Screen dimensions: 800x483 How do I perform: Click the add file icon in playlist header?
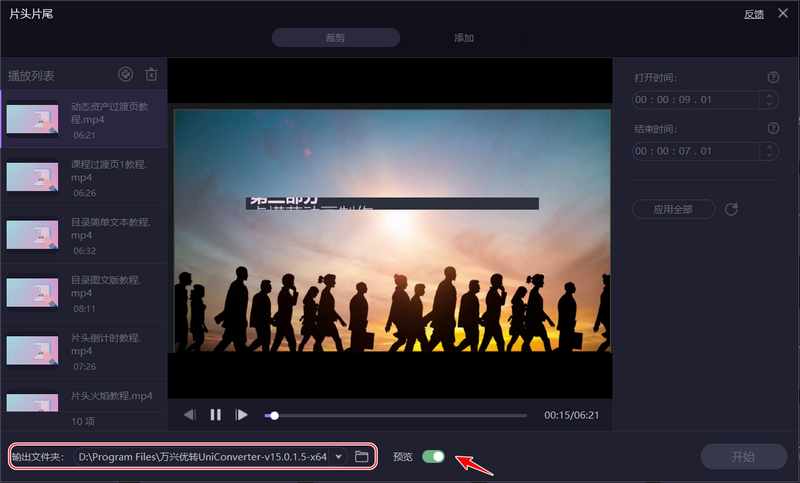coord(125,74)
